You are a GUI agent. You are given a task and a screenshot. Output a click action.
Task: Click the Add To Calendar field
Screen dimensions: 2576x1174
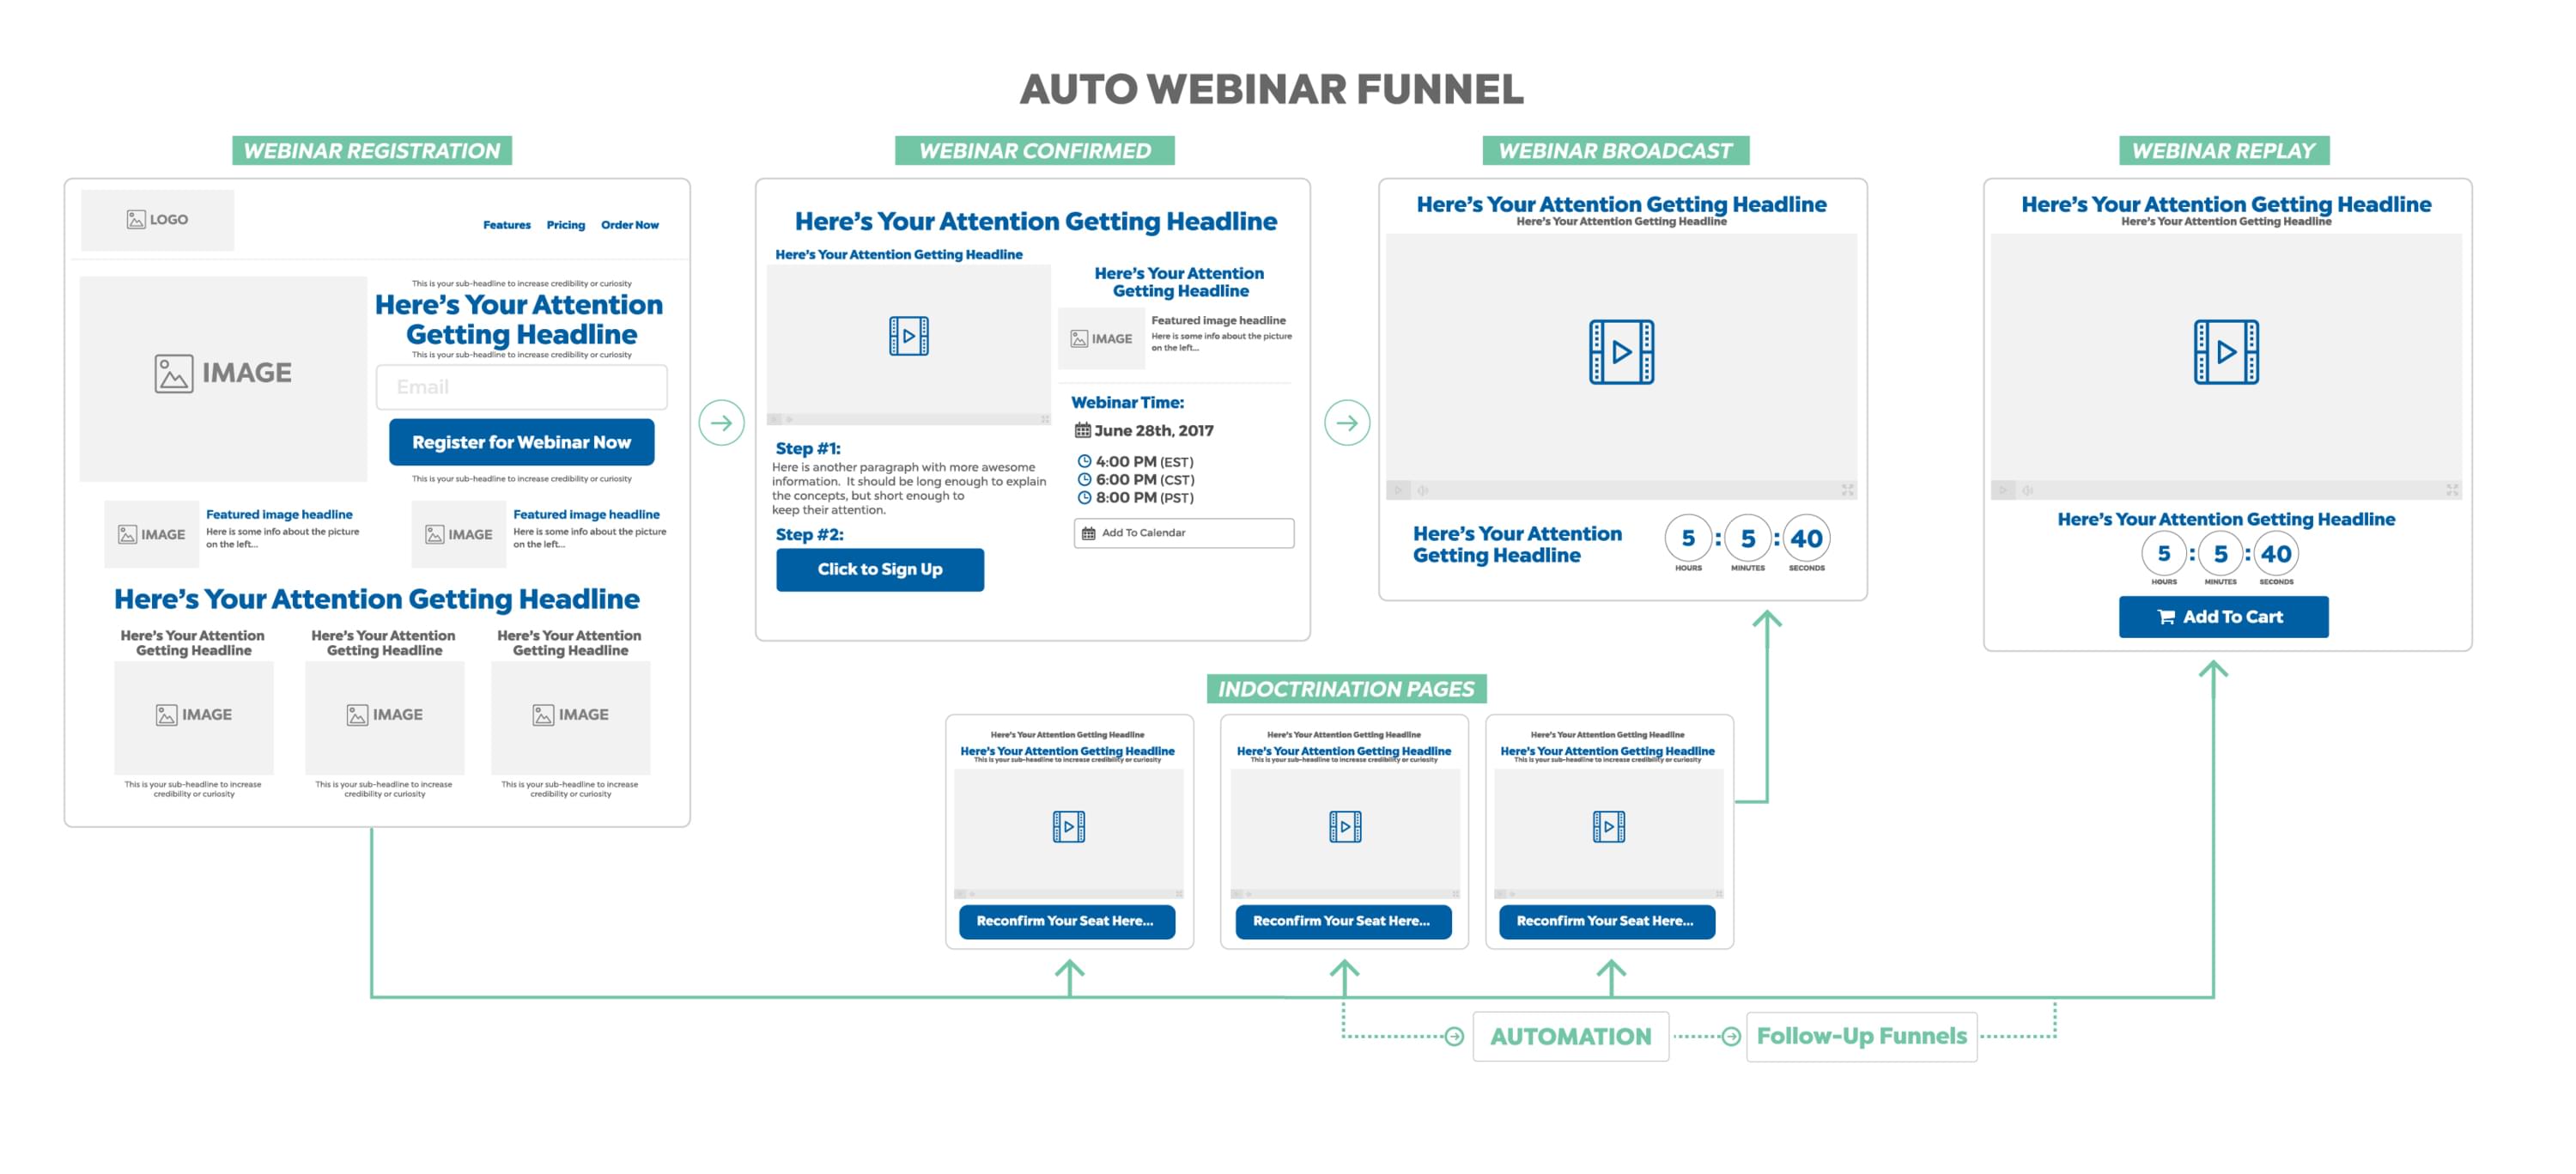(x=1183, y=533)
